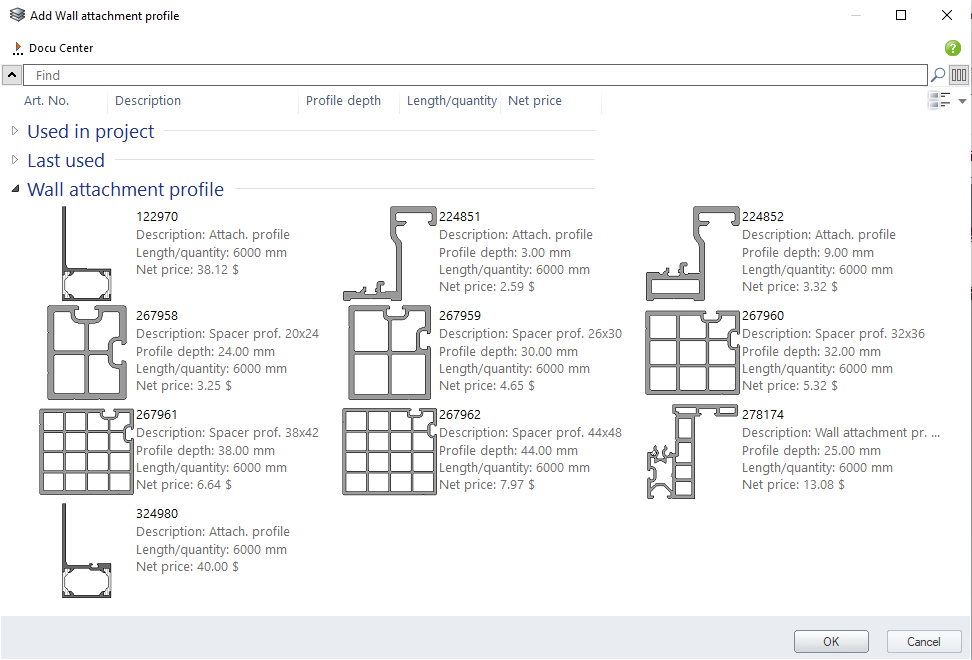The height and width of the screenshot is (660, 972).
Task: Collapse the search bar with arrow button
Action: 11,75
